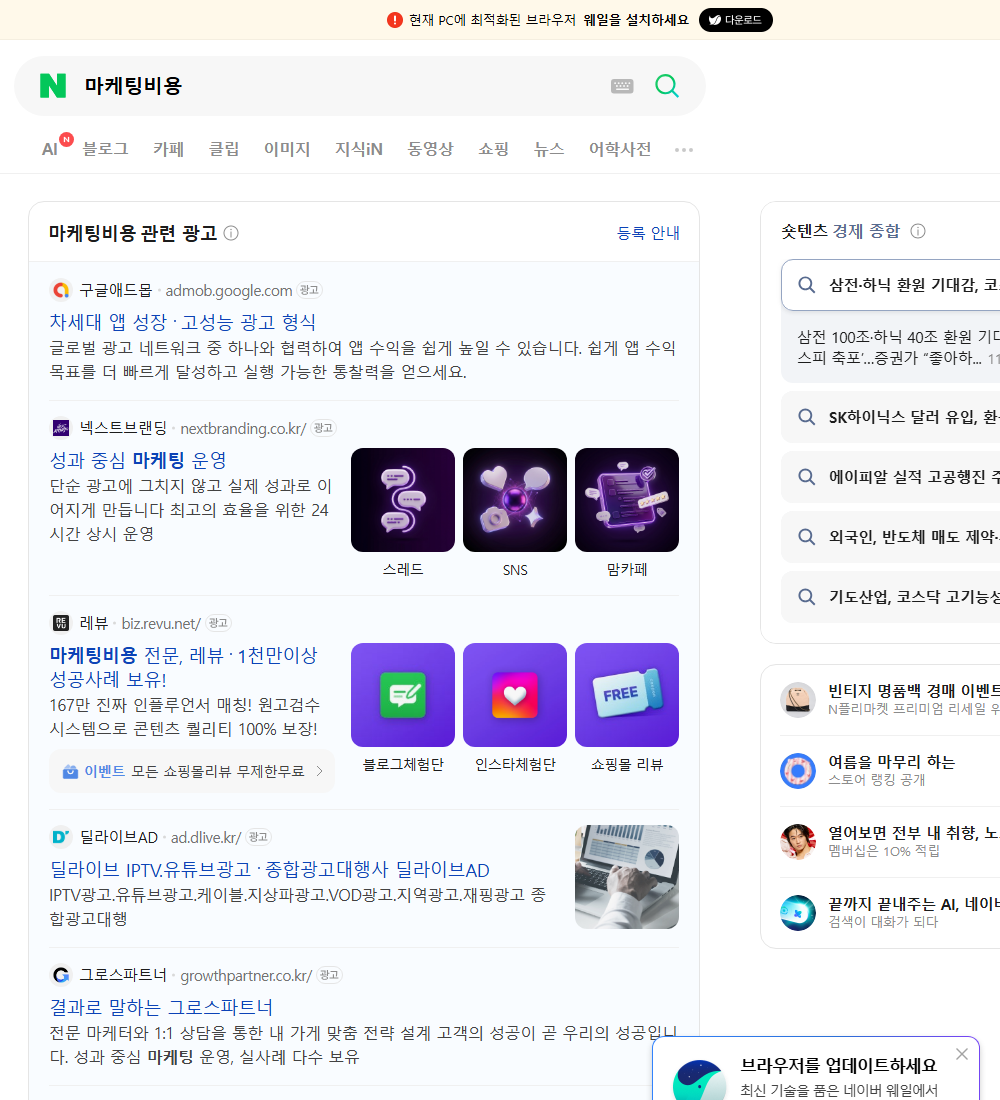Click the growthpartner.co.kr/ URL
The width and height of the screenshot is (1000, 1100).
(x=246, y=976)
